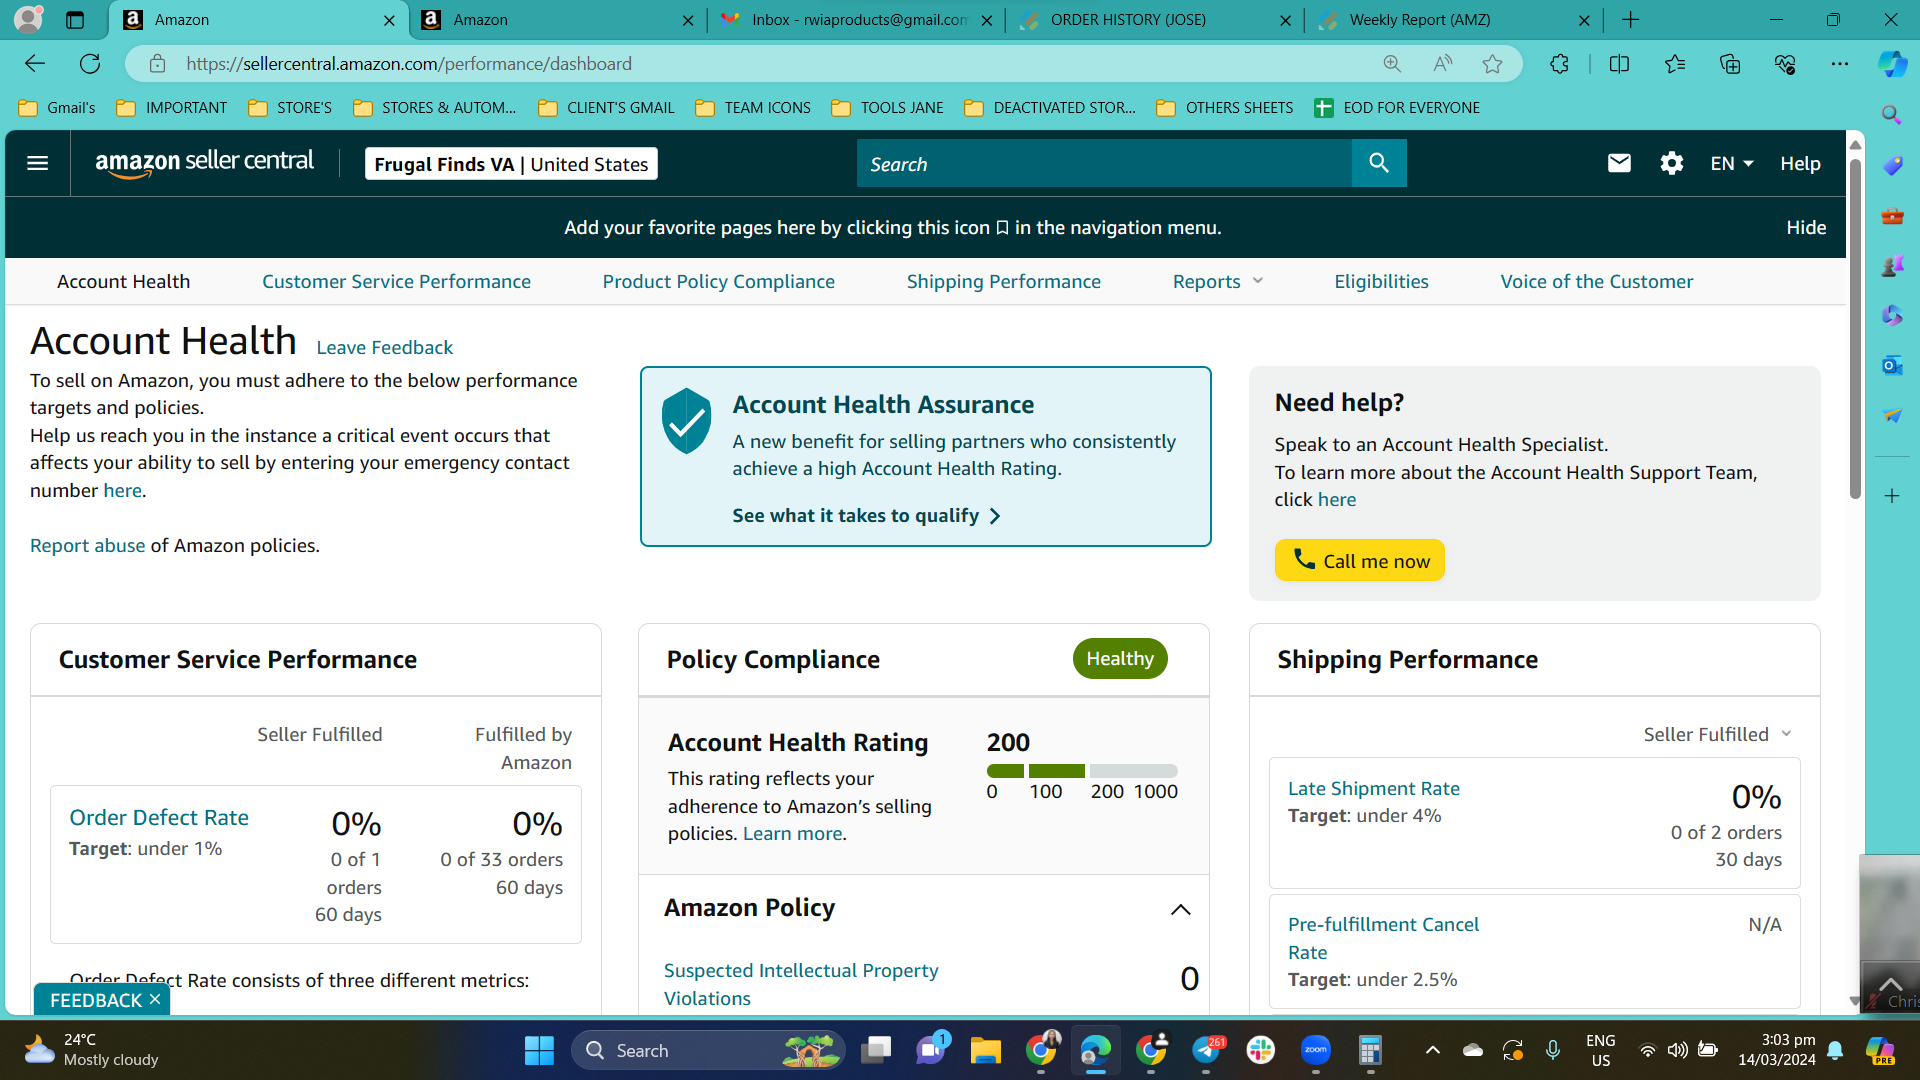Go to the Shipping Performance tab
1920x1080 pixels.
click(1003, 282)
